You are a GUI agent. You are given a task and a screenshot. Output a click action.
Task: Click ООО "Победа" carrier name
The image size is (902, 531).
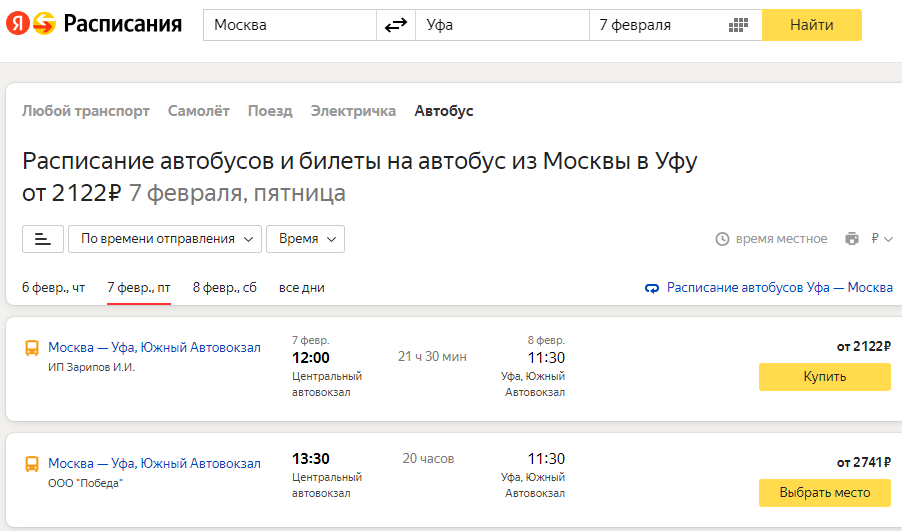point(85,483)
